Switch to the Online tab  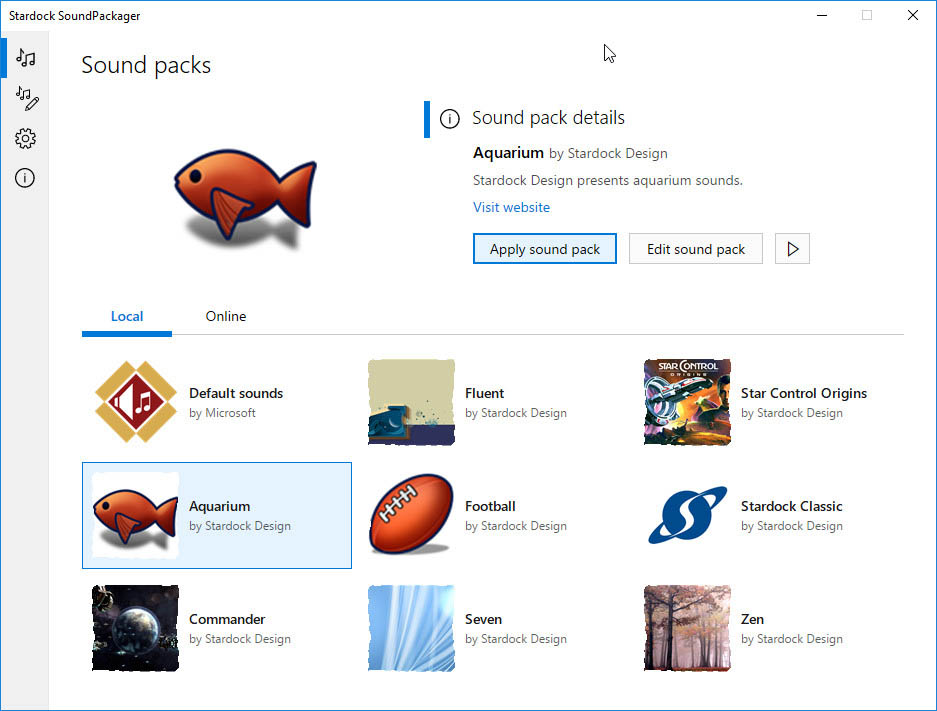[x=226, y=316]
